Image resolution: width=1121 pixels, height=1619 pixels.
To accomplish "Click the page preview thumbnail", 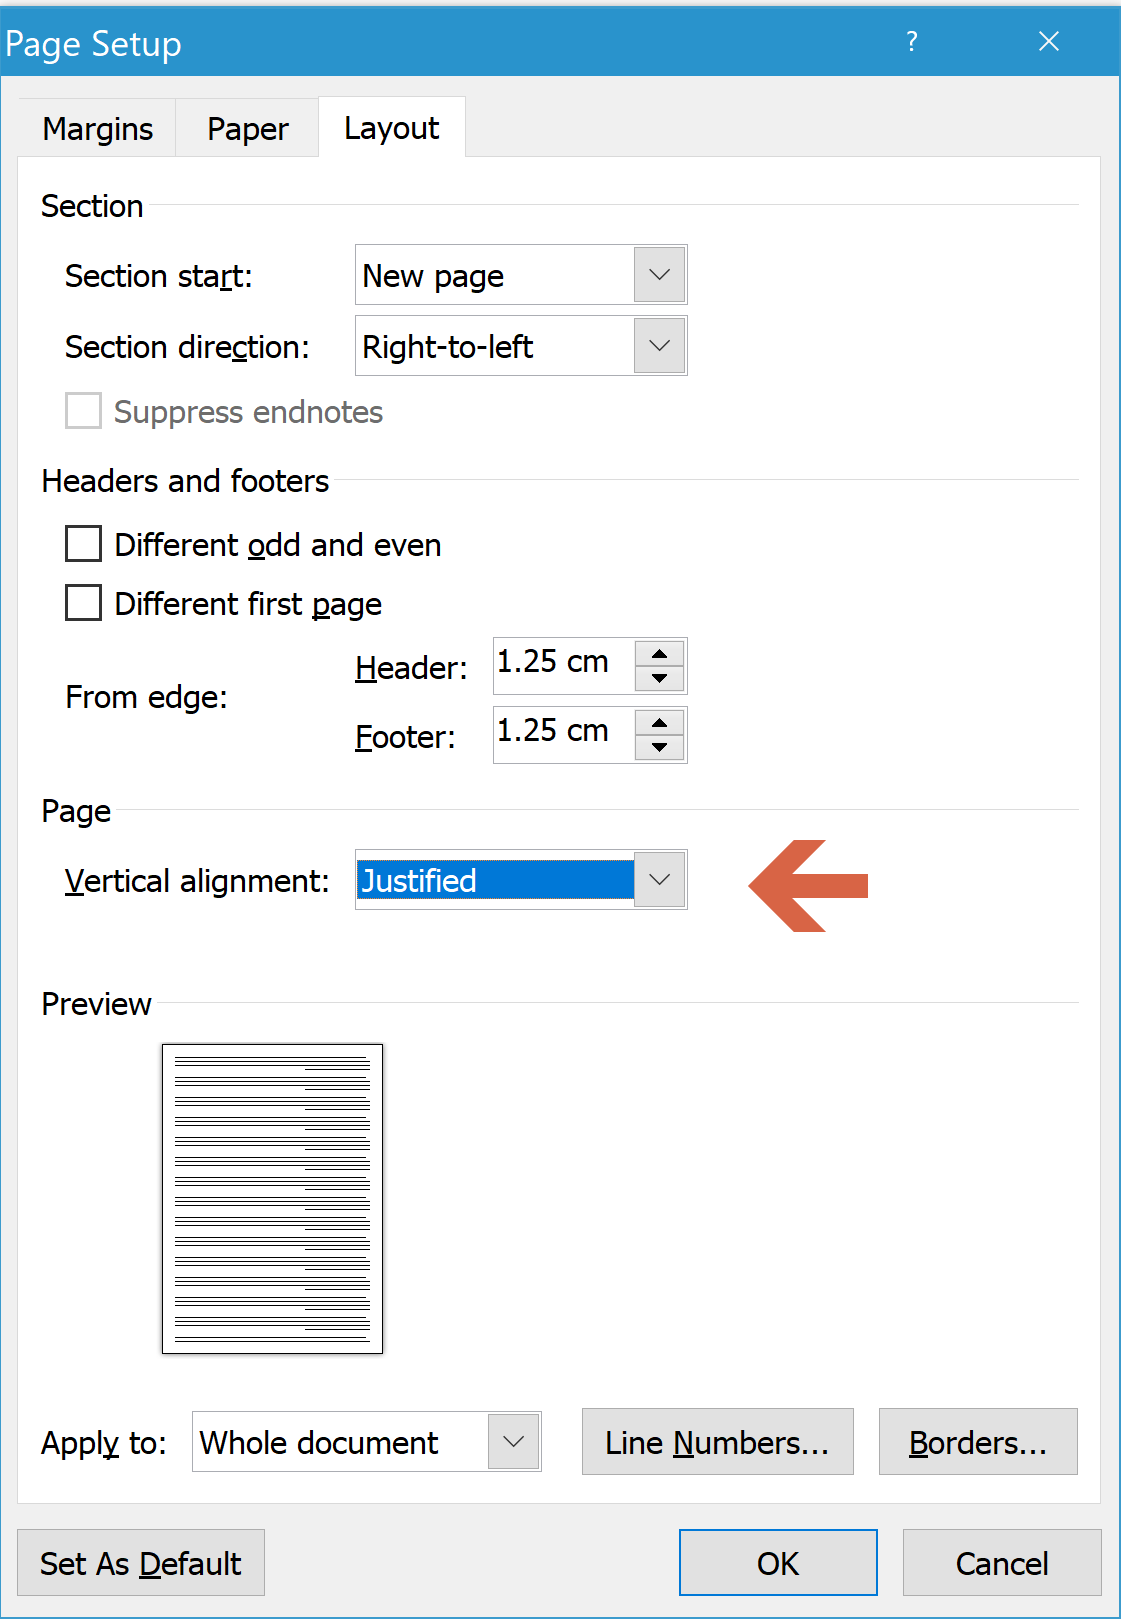I will point(272,1198).
